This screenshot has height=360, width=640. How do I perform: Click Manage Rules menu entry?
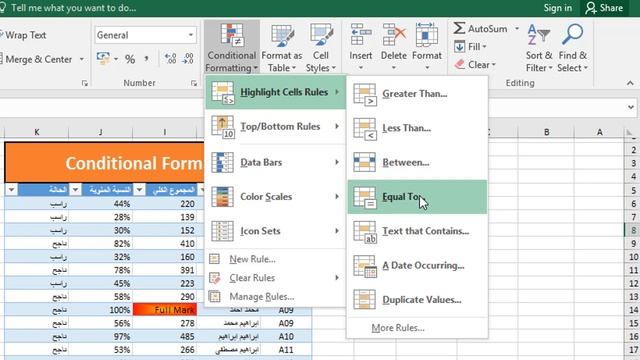click(276, 296)
